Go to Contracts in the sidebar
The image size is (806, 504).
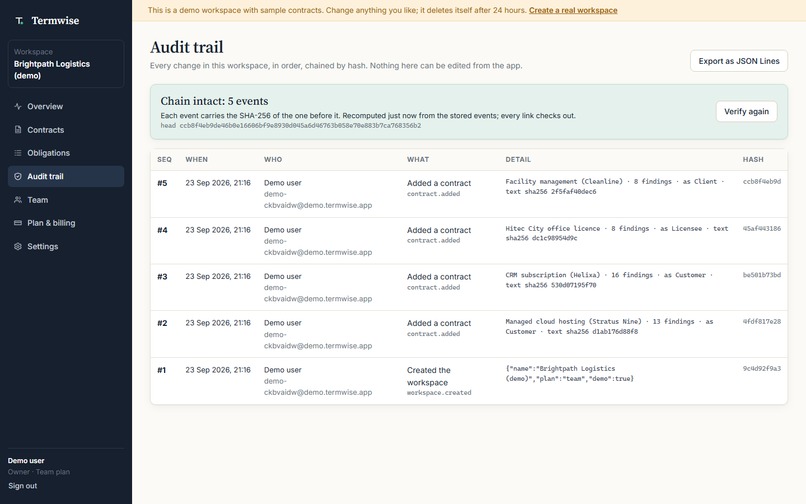coord(66,130)
